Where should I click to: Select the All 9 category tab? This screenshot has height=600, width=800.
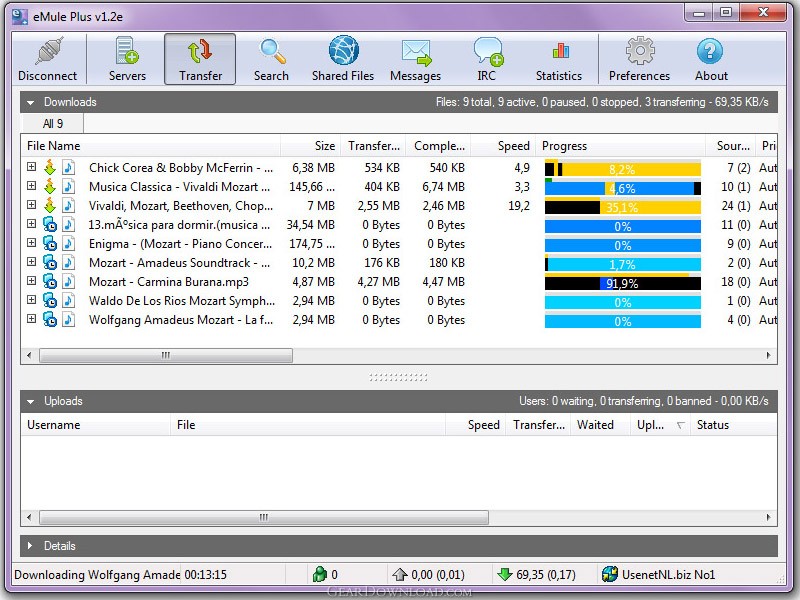[53, 124]
